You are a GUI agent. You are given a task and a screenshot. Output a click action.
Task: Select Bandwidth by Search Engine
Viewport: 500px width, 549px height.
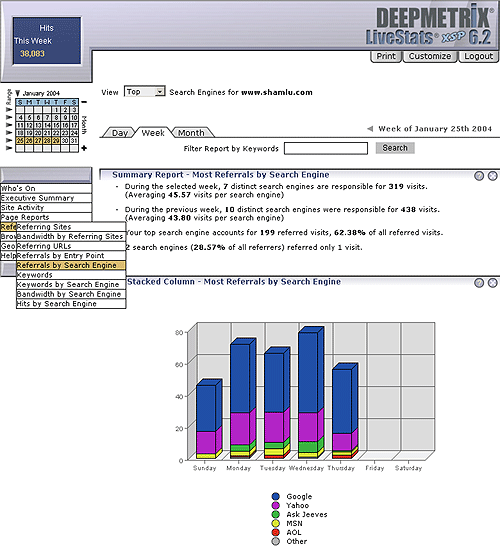pyautogui.click(x=71, y=294)
